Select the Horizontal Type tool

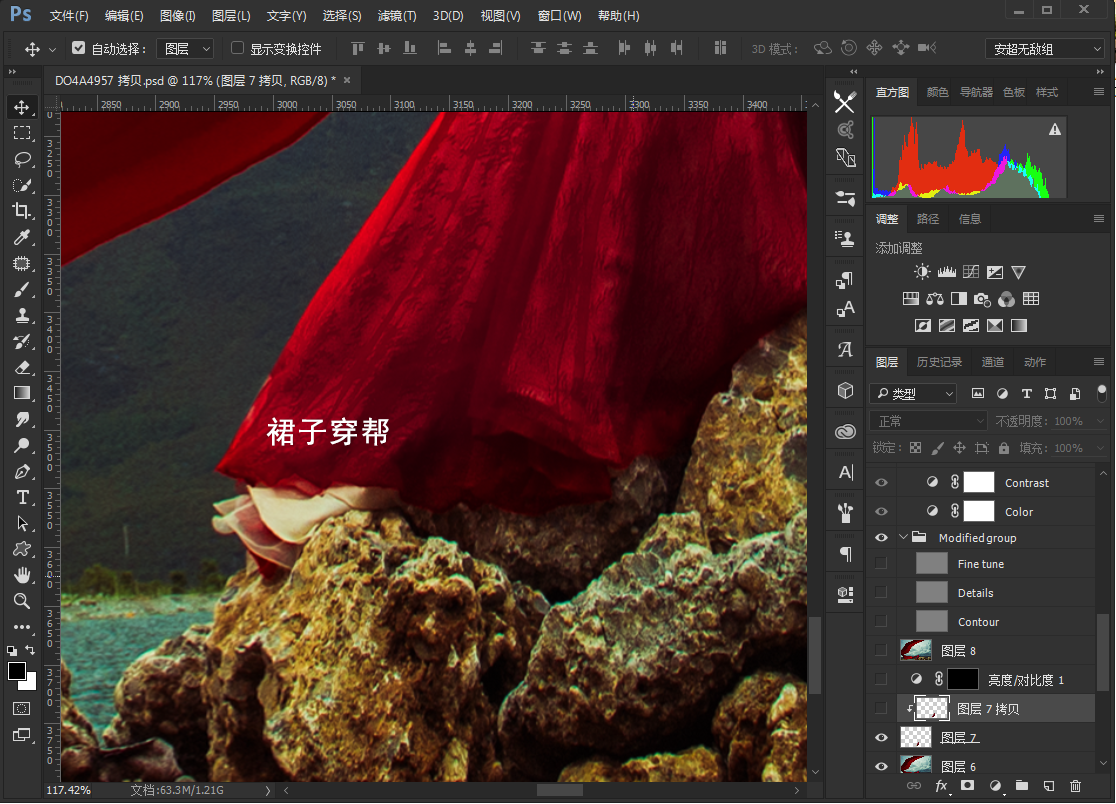(21, 497)
